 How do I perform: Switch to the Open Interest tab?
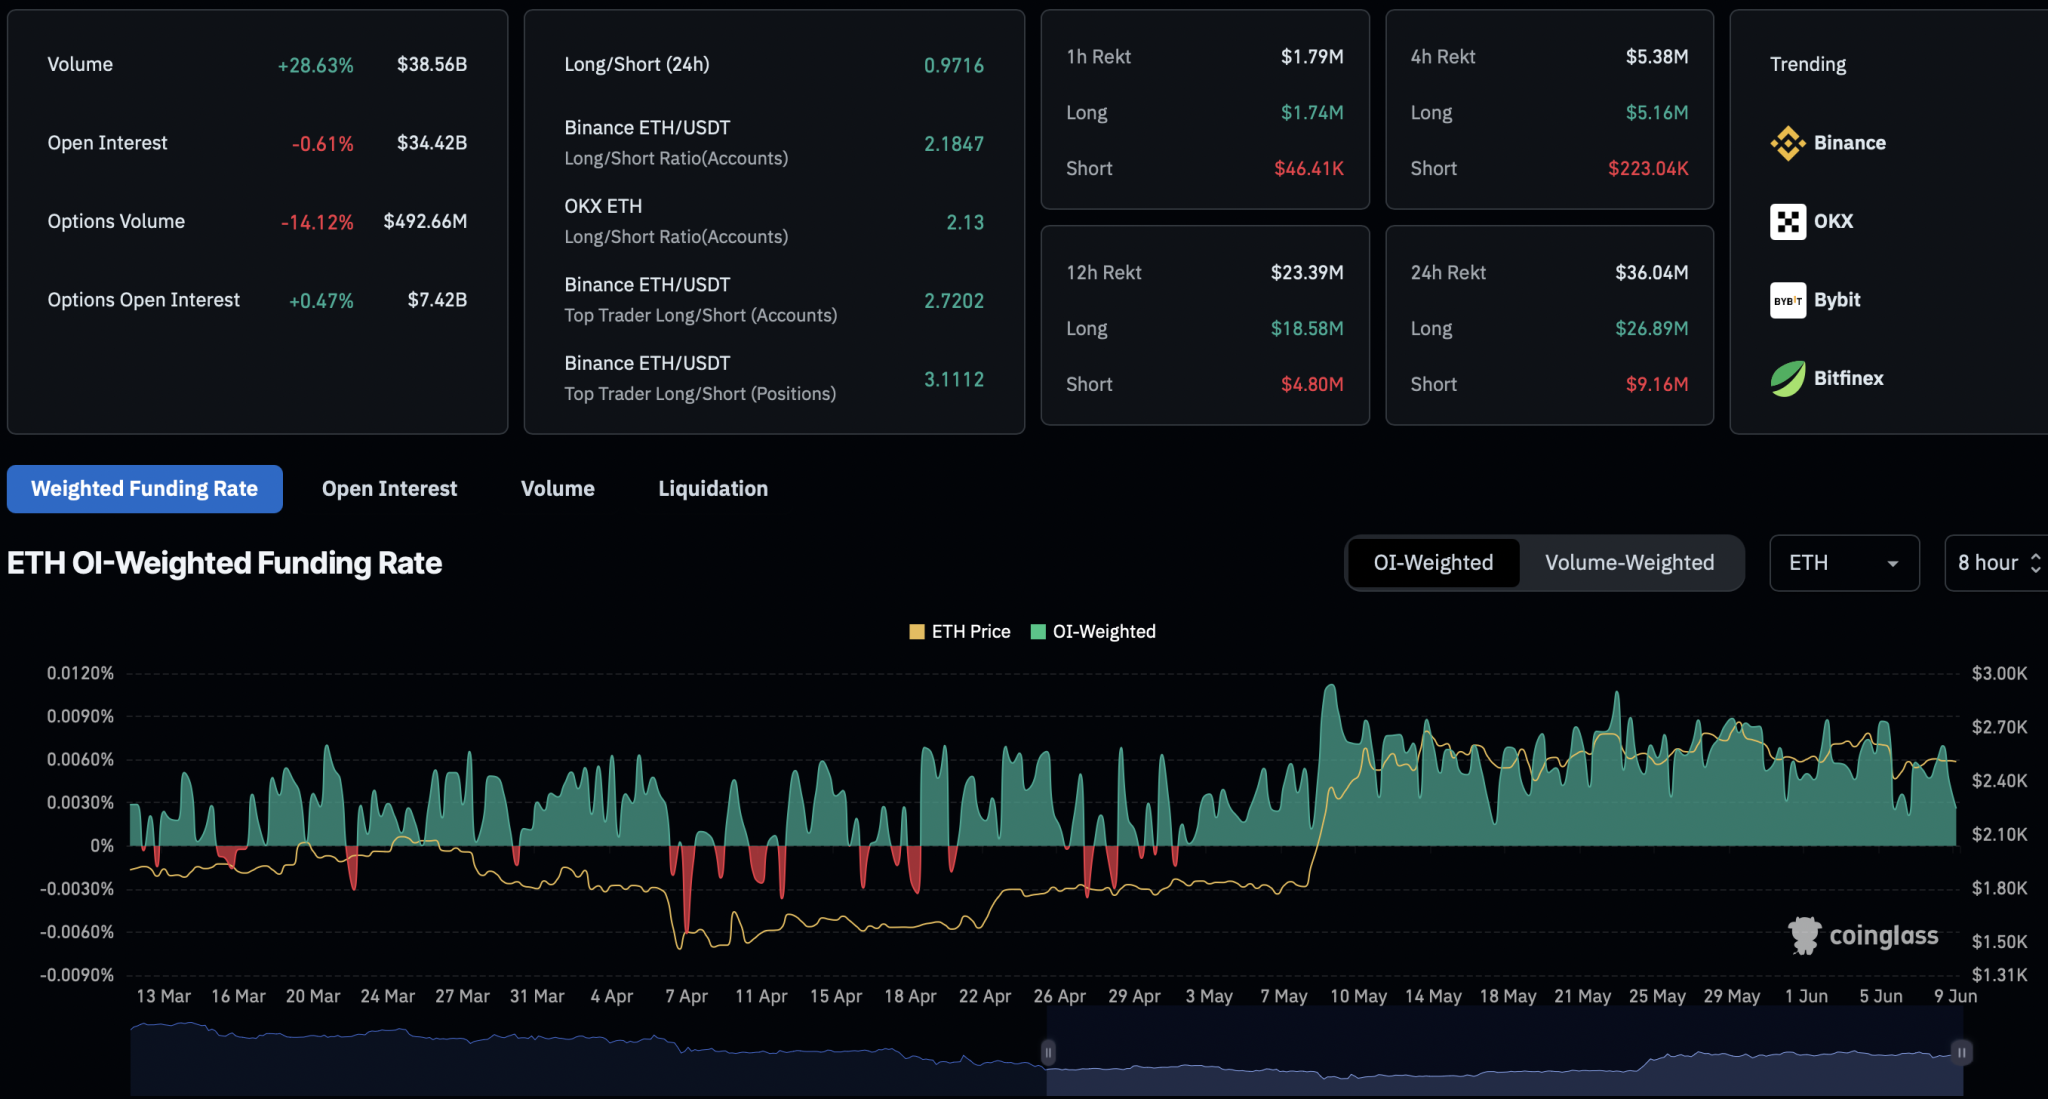click(389, 489)
